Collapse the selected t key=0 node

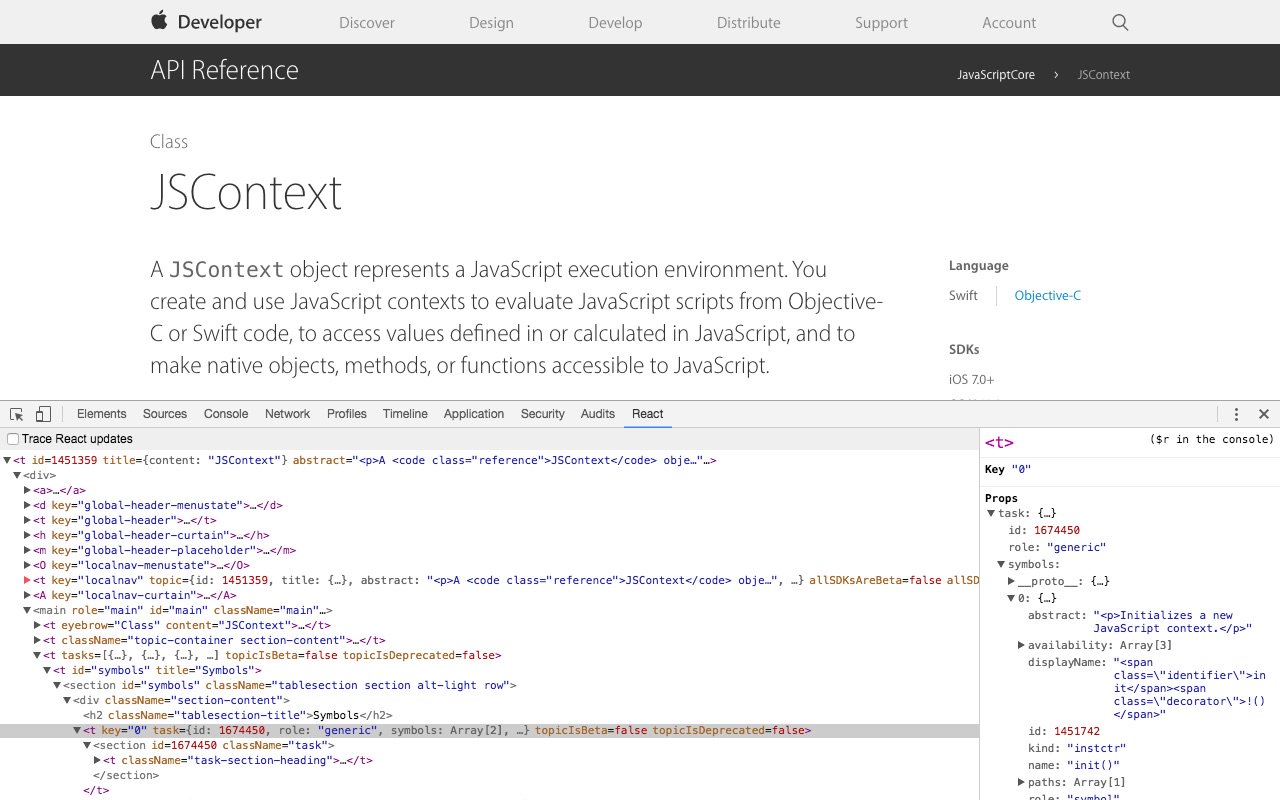click(x=78, y=731)
